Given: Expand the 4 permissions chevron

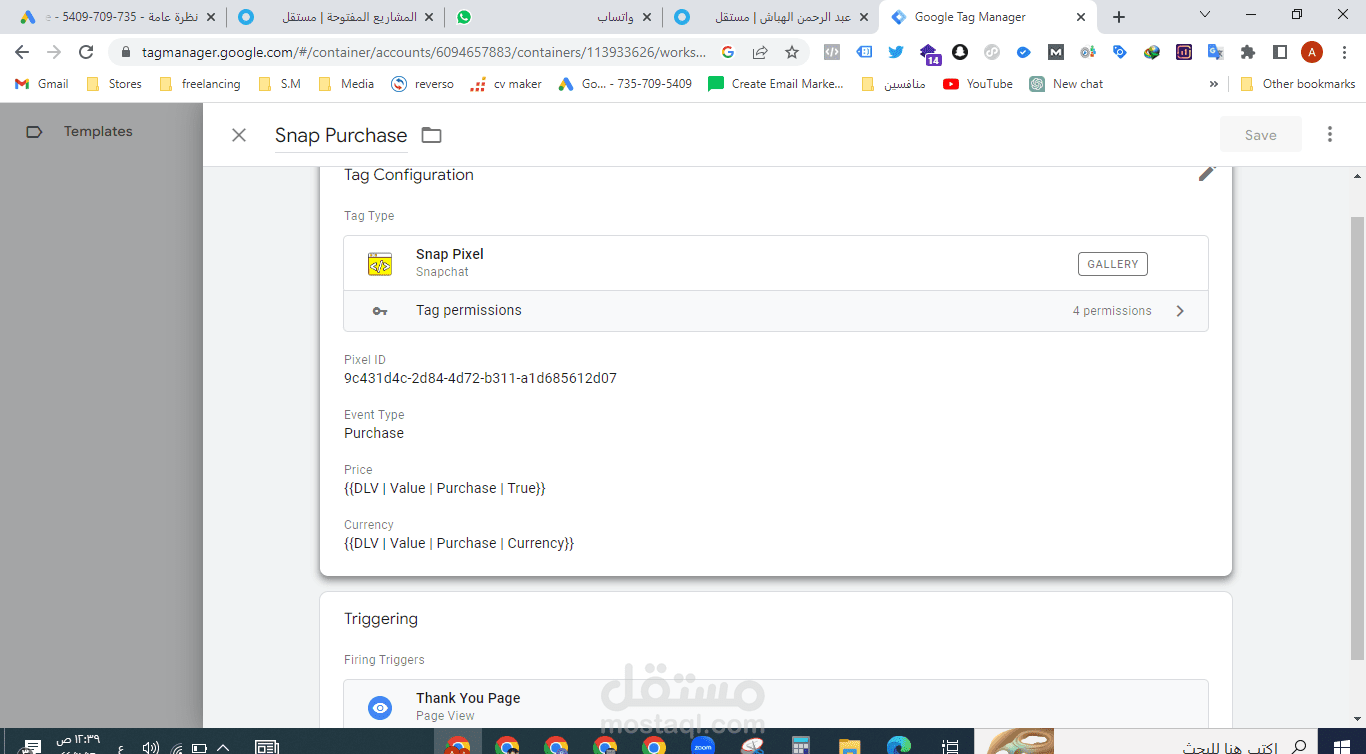Looking at the screenshot, I should click(x=1180, y=311).
